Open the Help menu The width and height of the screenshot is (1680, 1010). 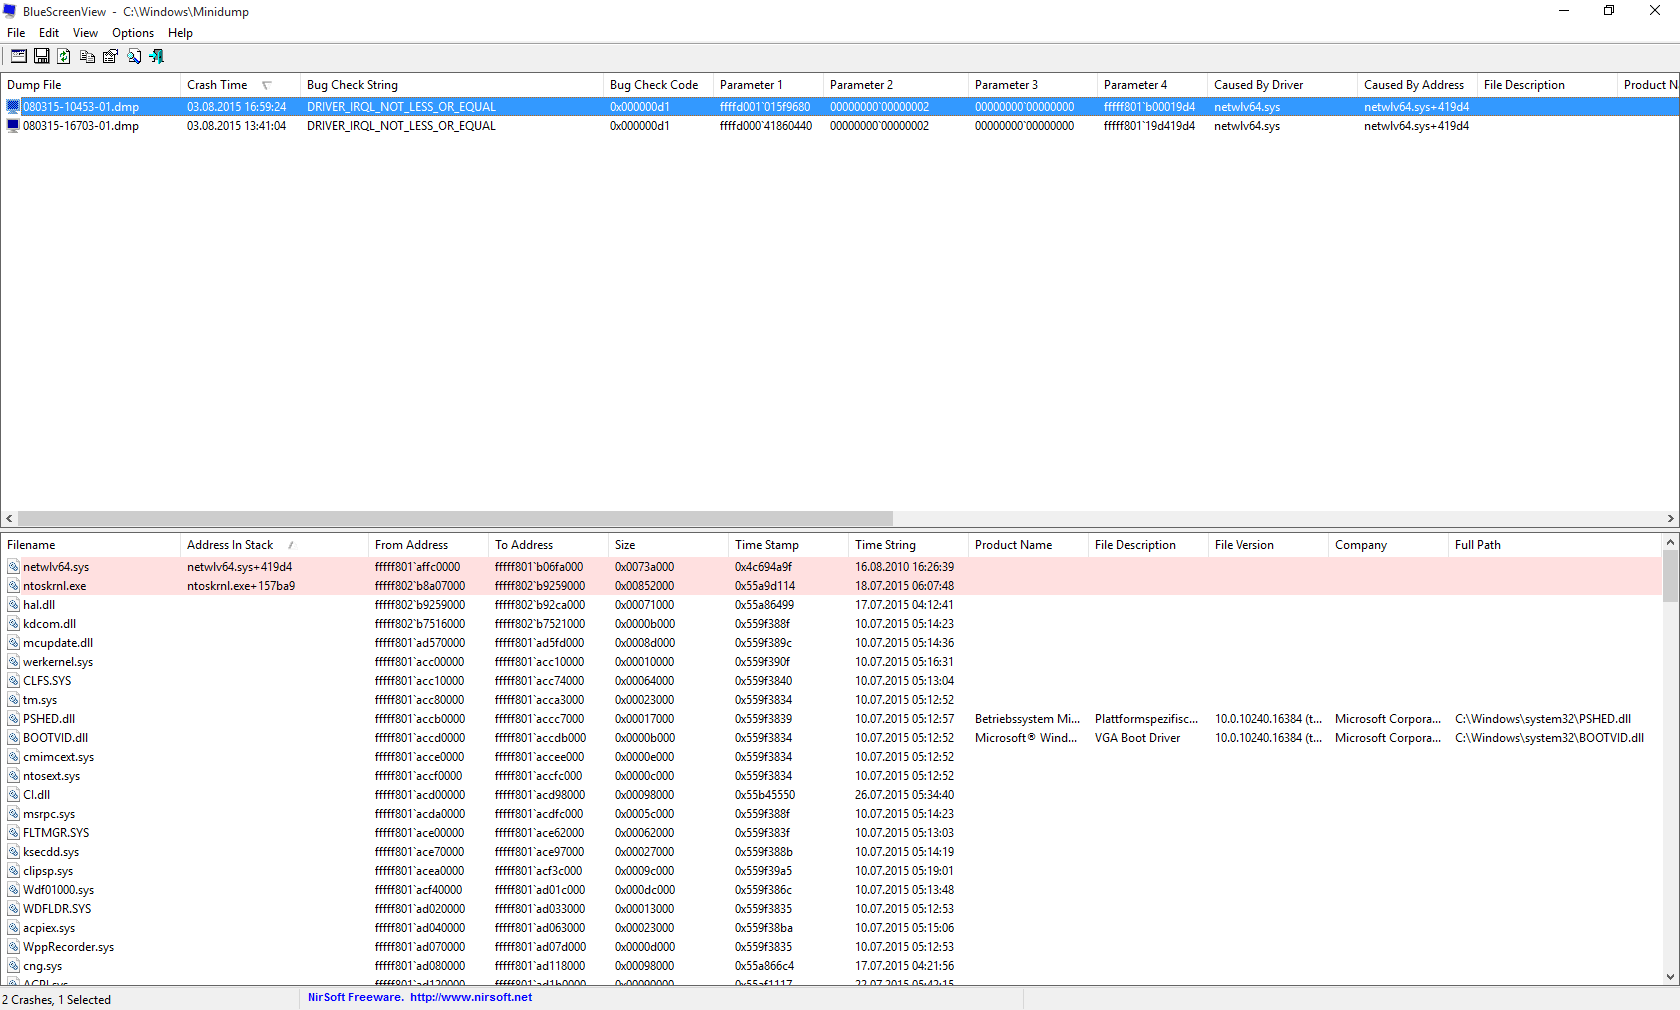(x=180, y=33)
